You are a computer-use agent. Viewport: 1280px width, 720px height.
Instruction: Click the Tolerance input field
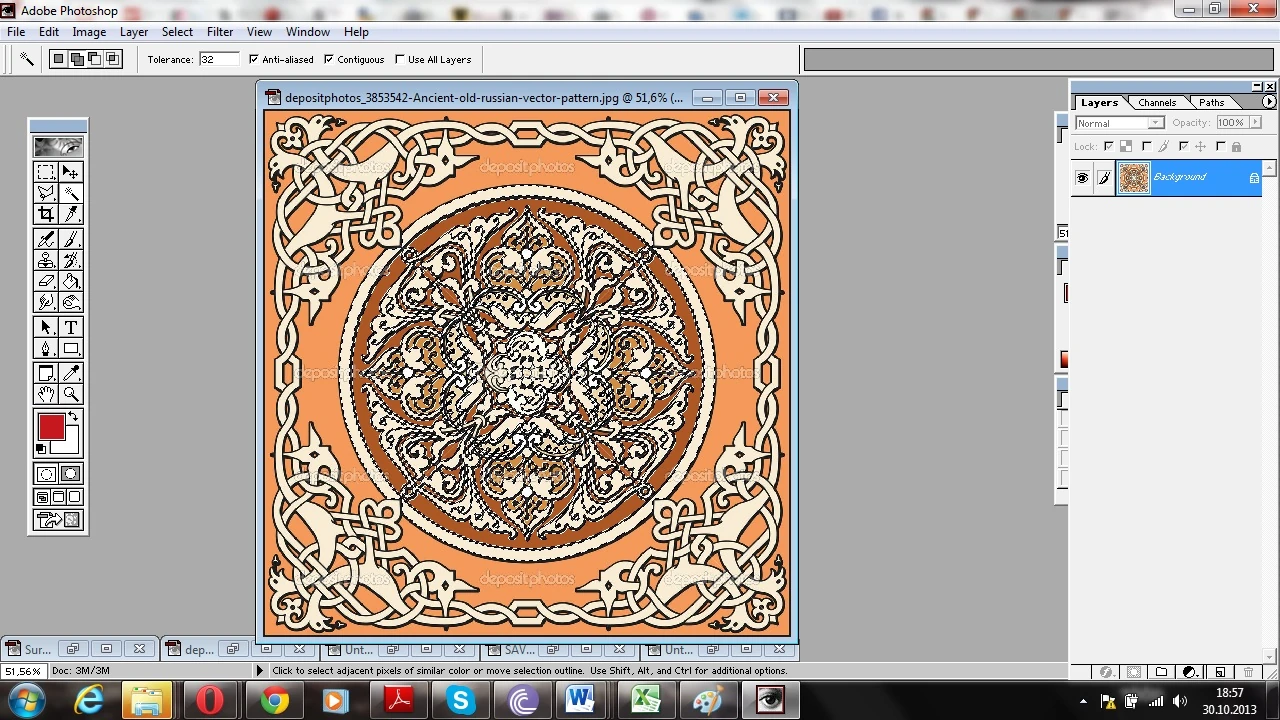[218, 60]
